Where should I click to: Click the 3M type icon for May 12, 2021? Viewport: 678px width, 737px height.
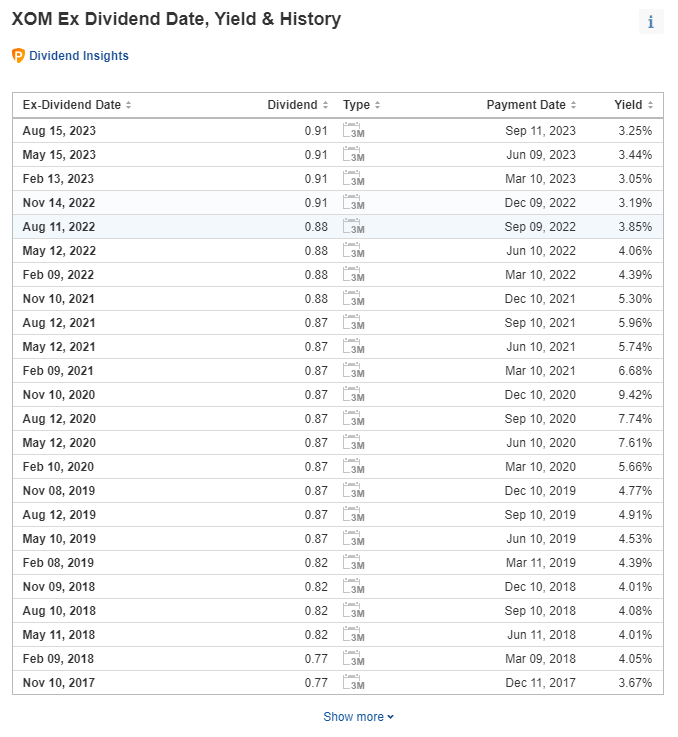[354, 346]
